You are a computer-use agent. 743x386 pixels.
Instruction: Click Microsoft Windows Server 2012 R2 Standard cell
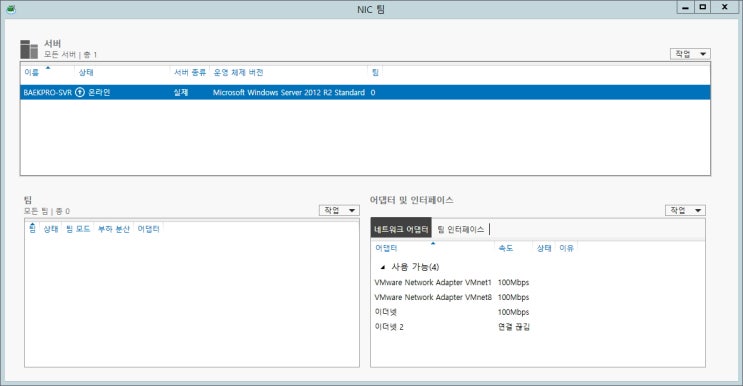click(289, 92)
